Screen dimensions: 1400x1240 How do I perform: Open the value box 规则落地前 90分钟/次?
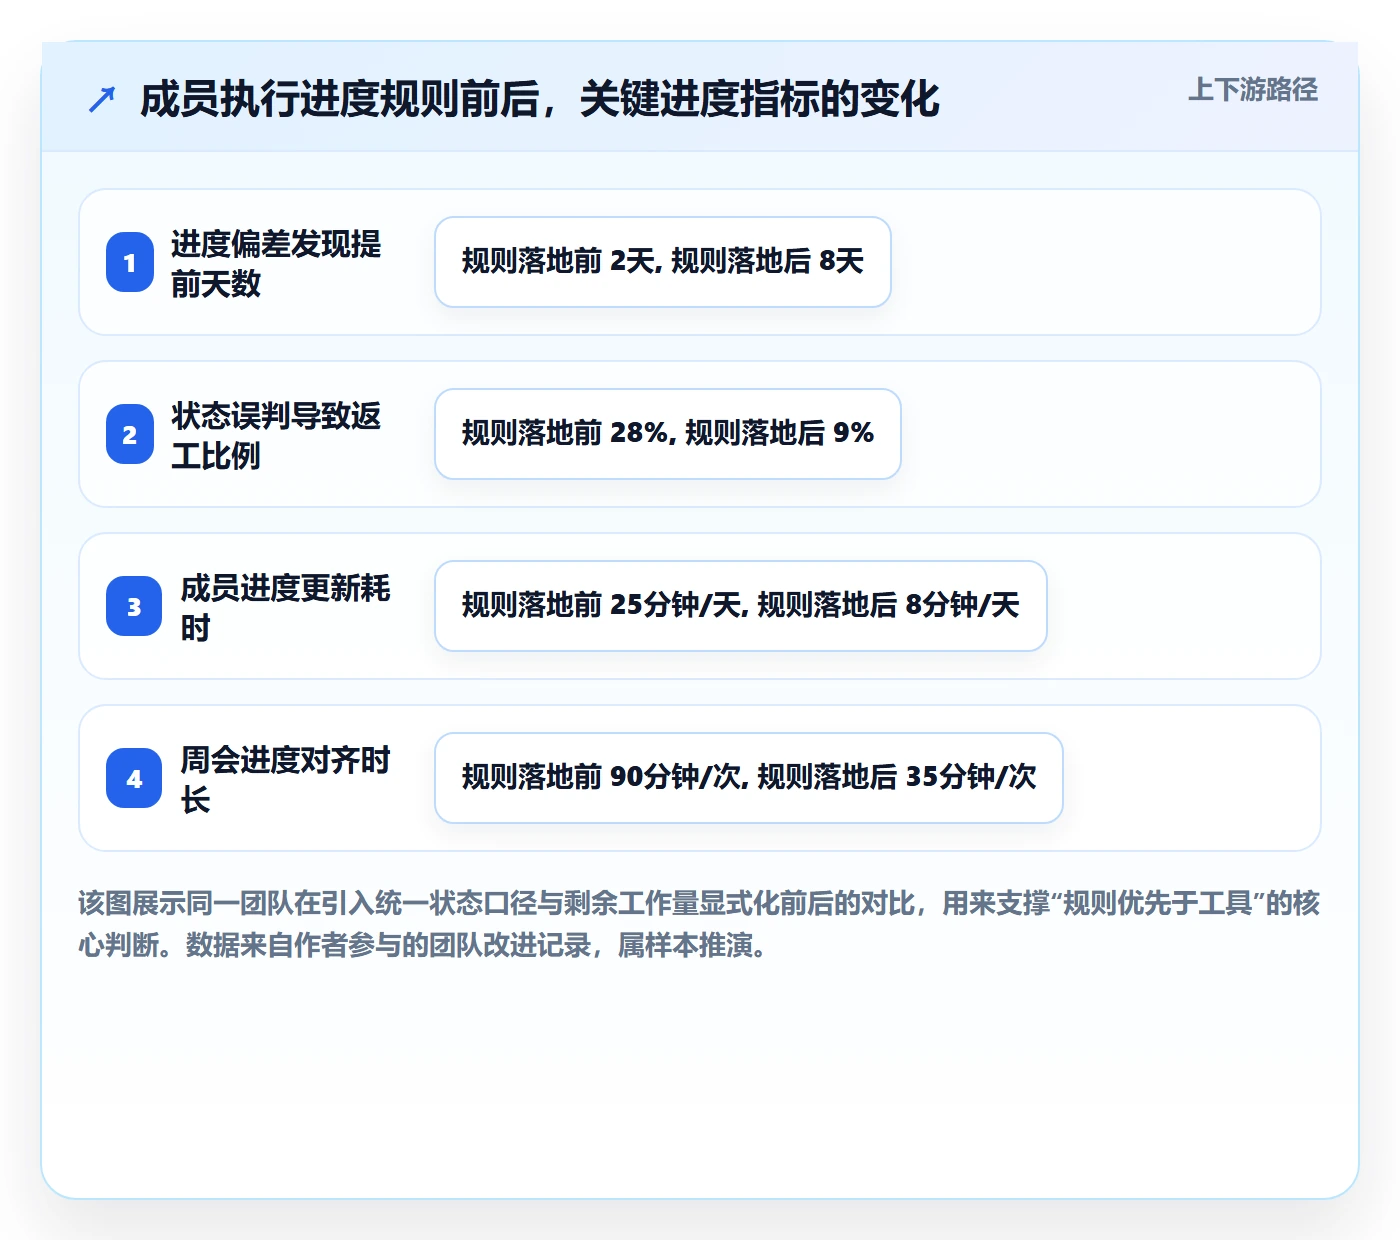point(749,778)
